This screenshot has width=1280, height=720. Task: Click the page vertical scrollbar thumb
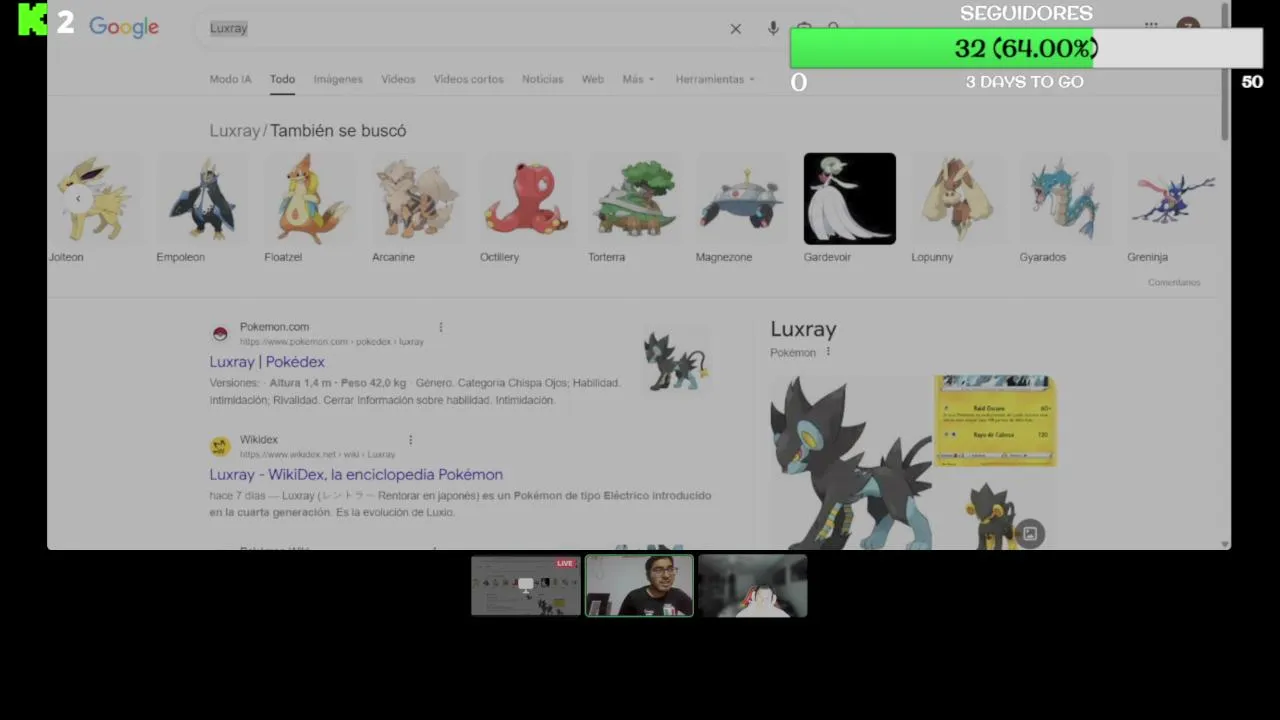coord(1225,70)
